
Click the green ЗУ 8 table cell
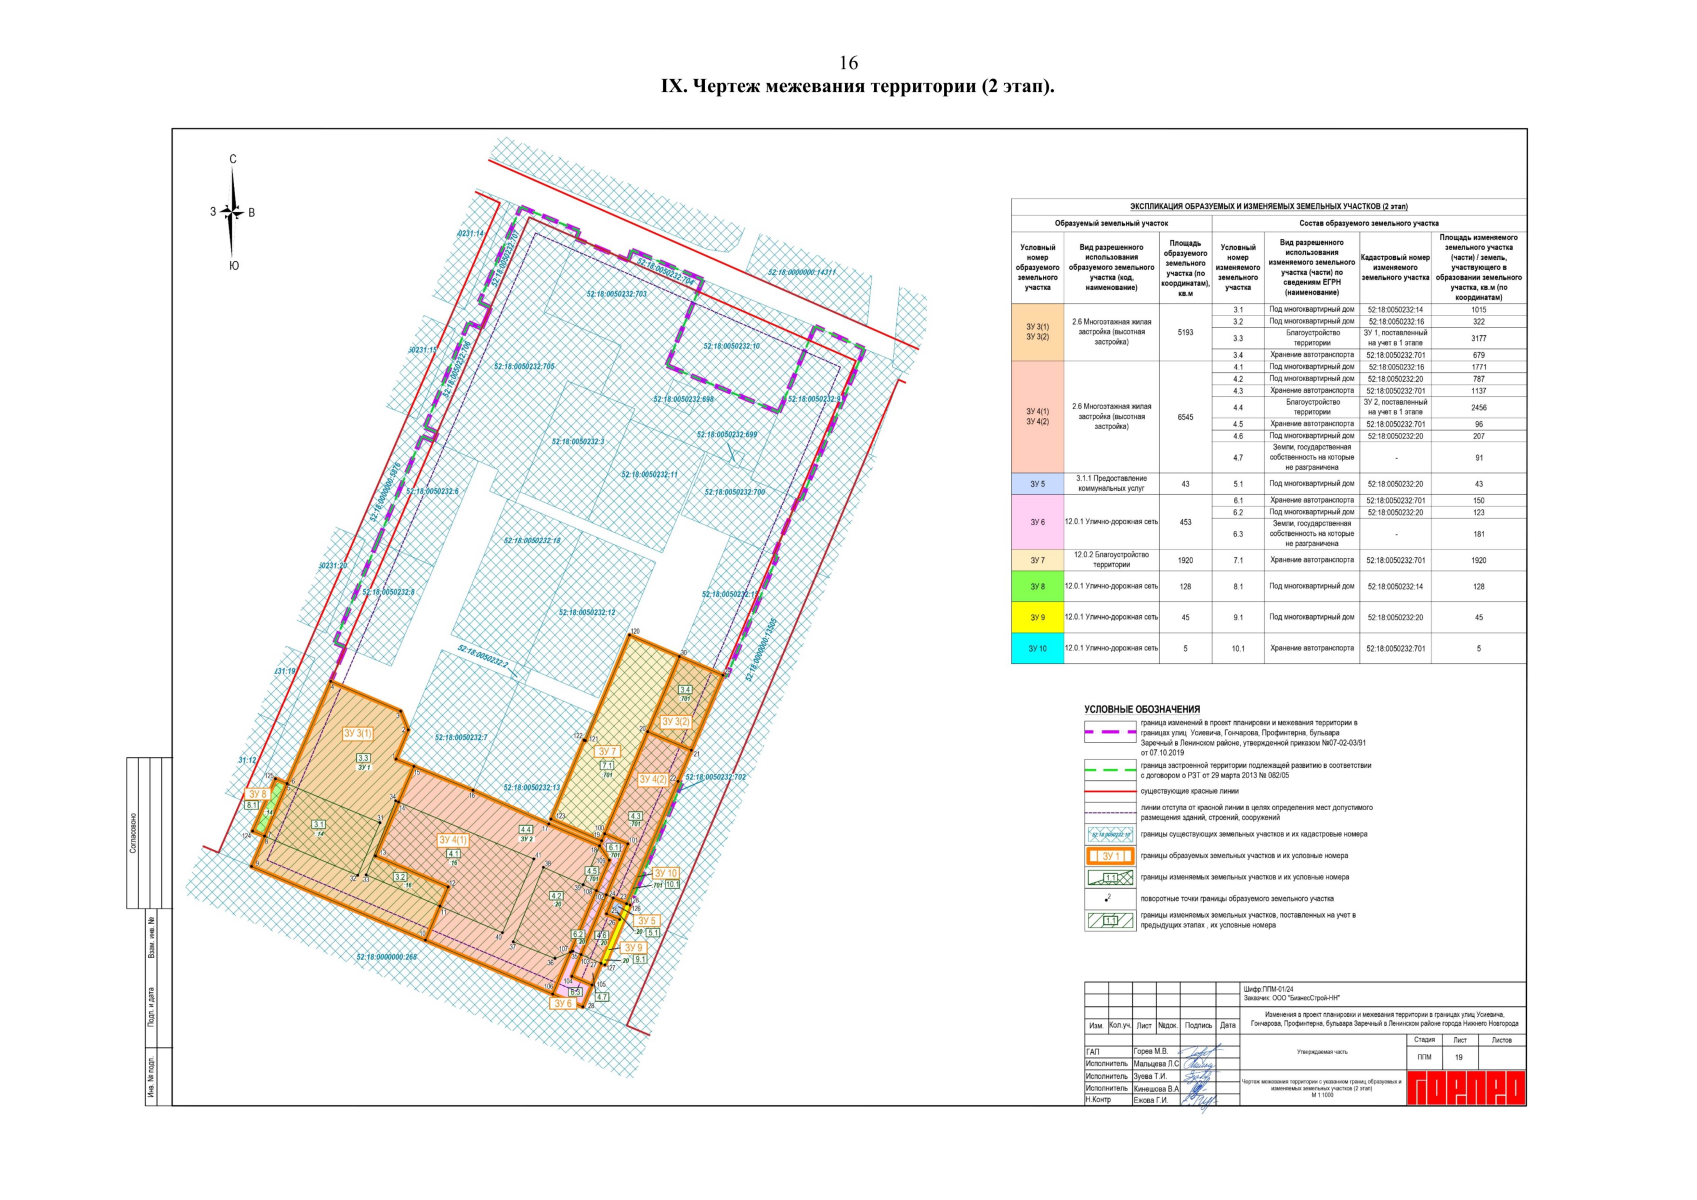(1037, 586)
